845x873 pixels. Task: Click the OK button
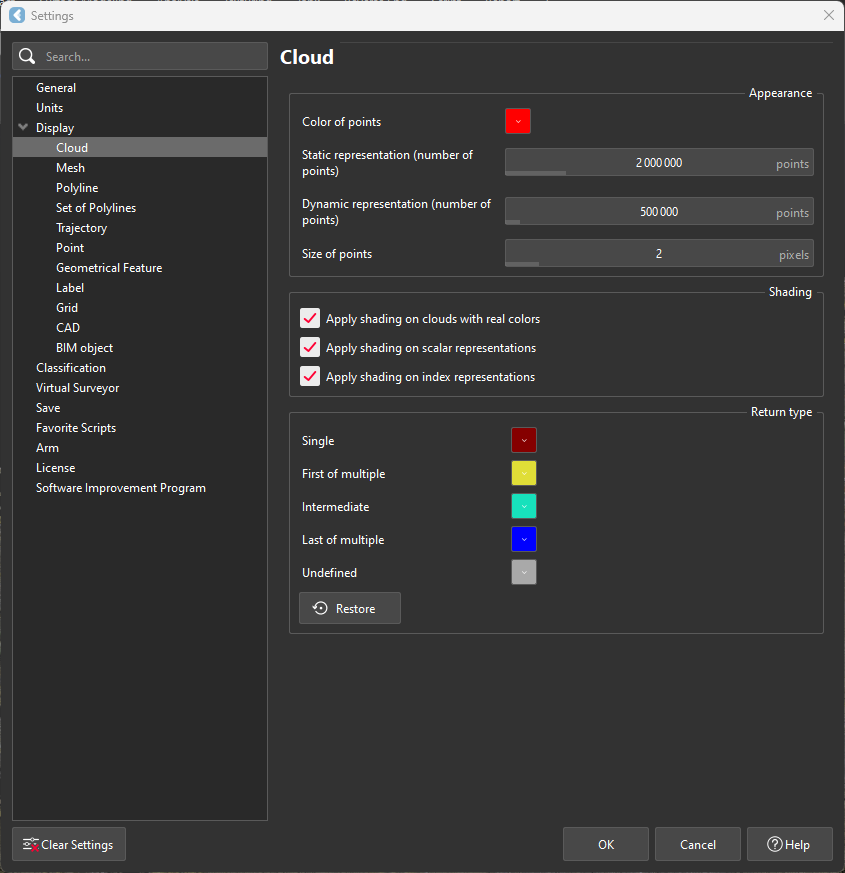pyautogui.click(x=606, y=845)
